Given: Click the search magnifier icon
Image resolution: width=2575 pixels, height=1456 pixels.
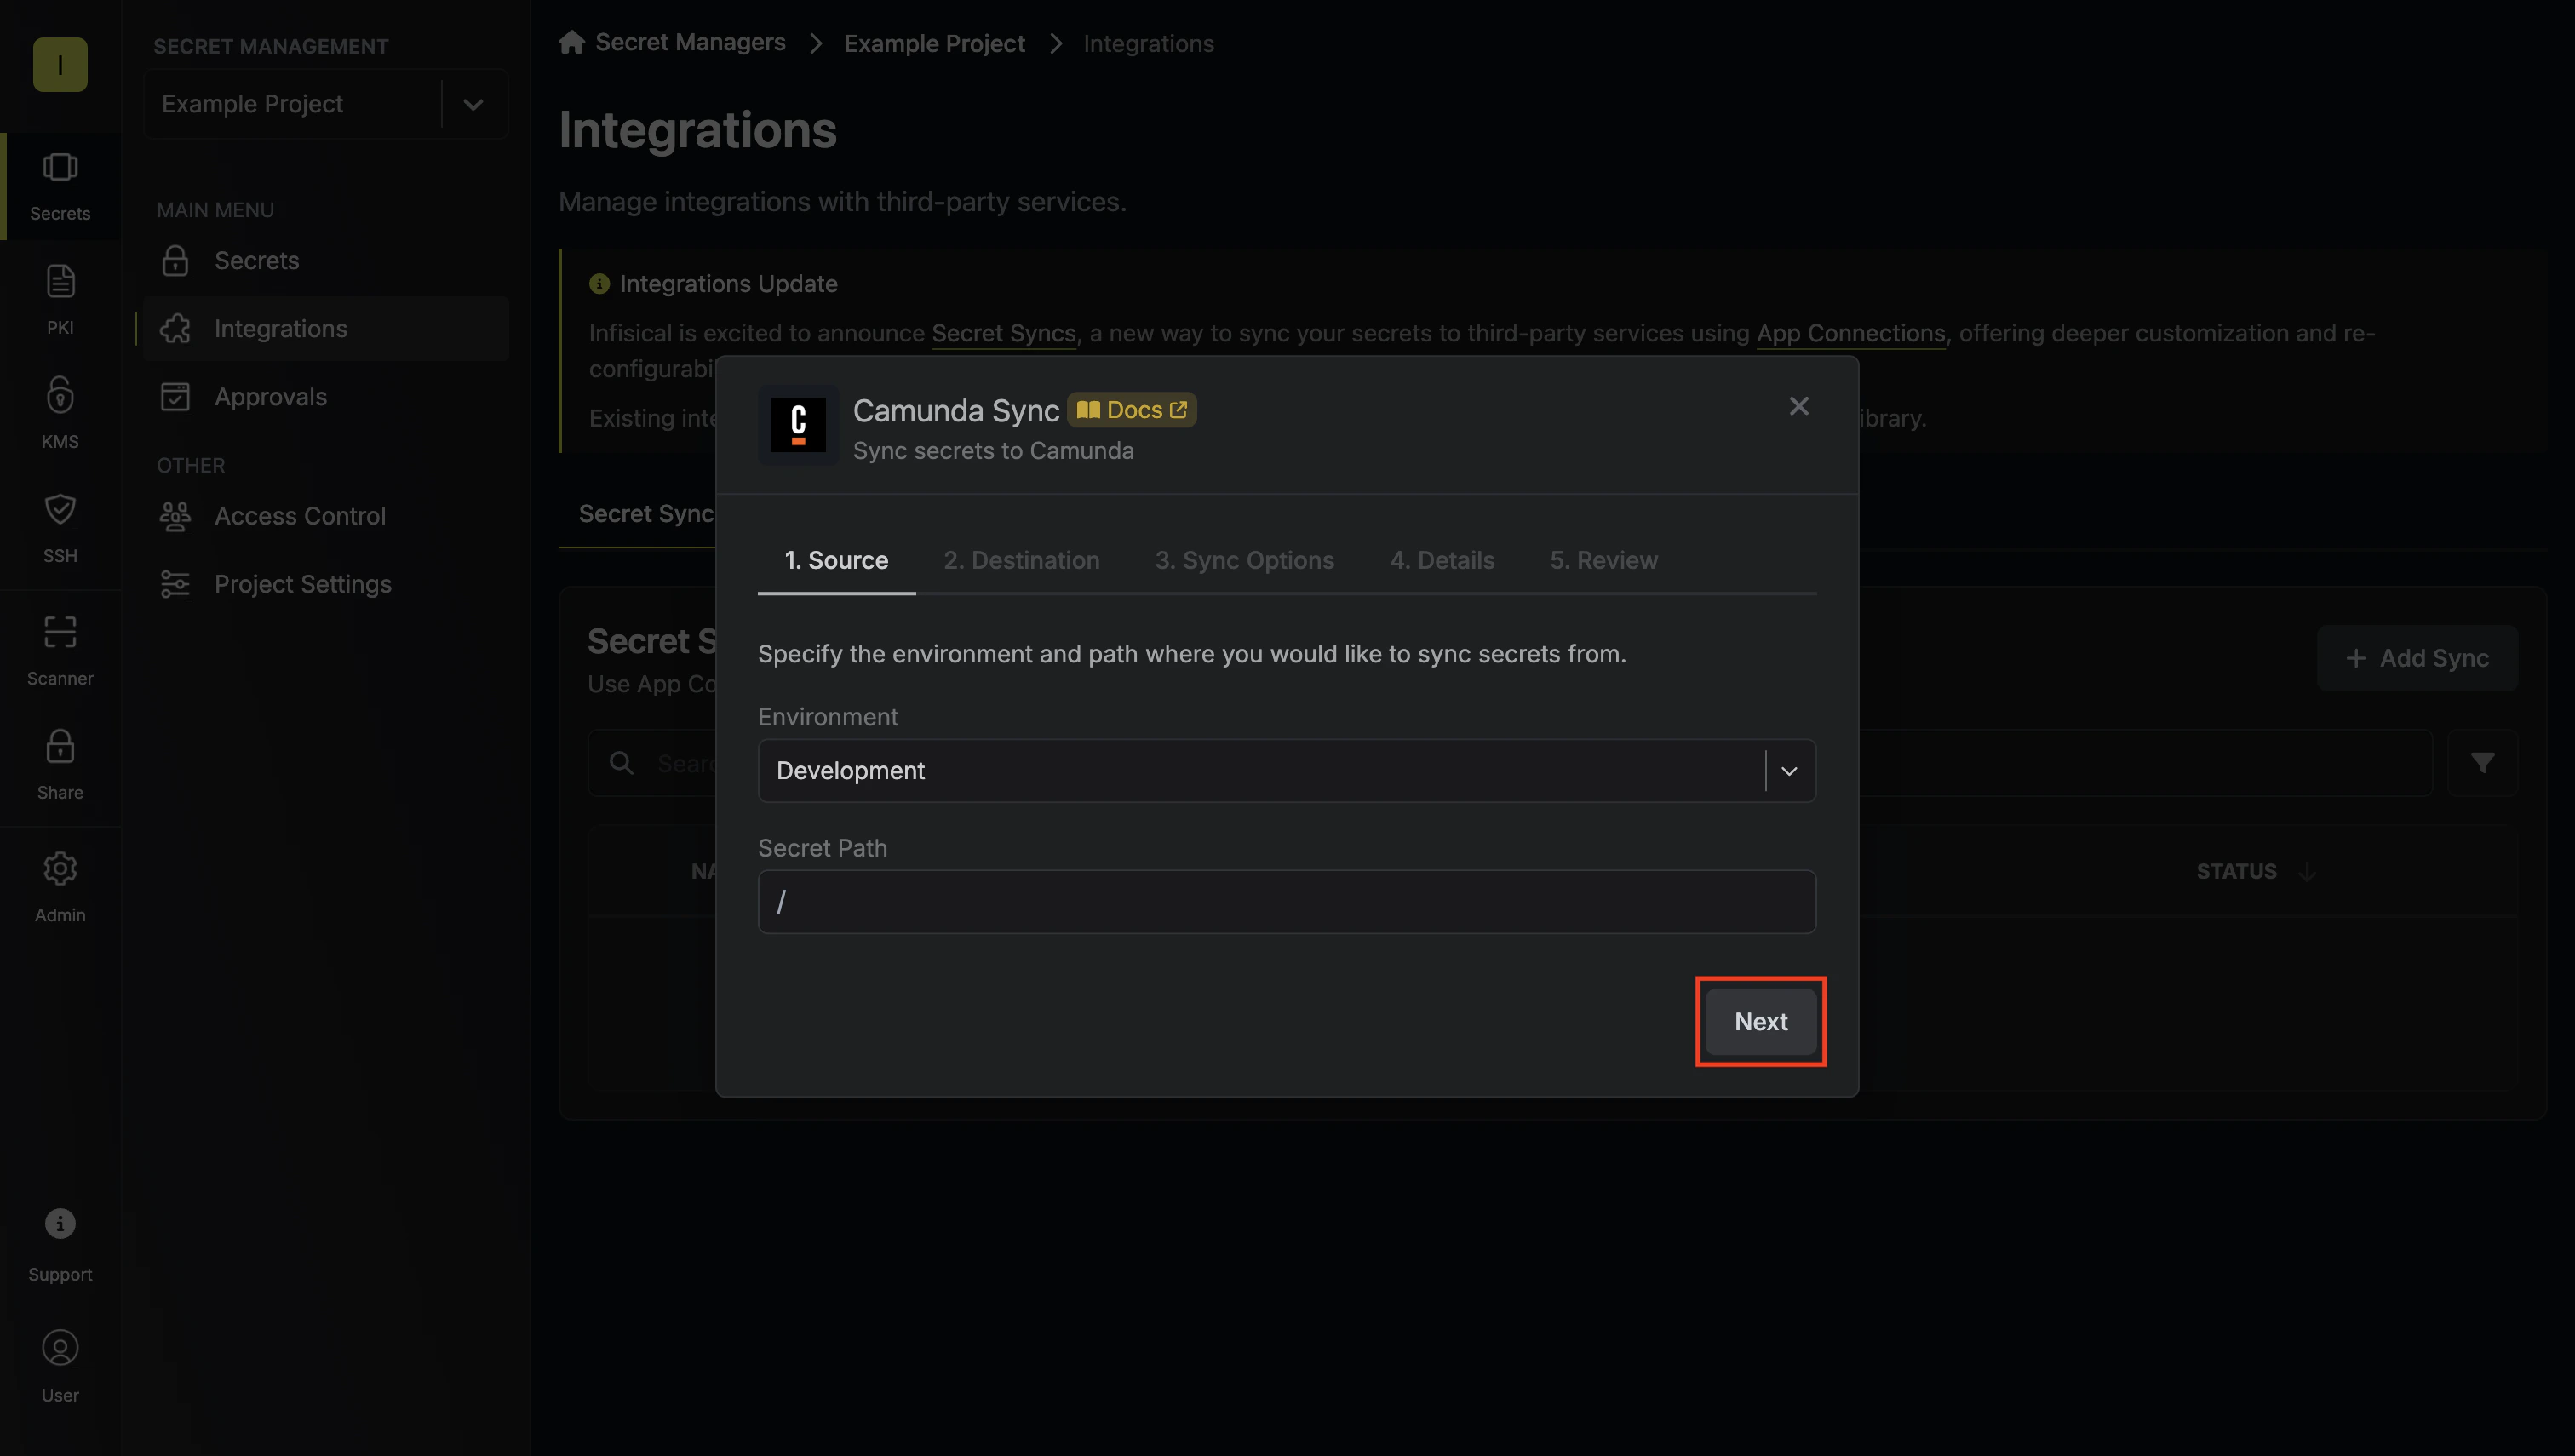Looking at the screenshot, I should pyautogui.click(x=621, y=763).
